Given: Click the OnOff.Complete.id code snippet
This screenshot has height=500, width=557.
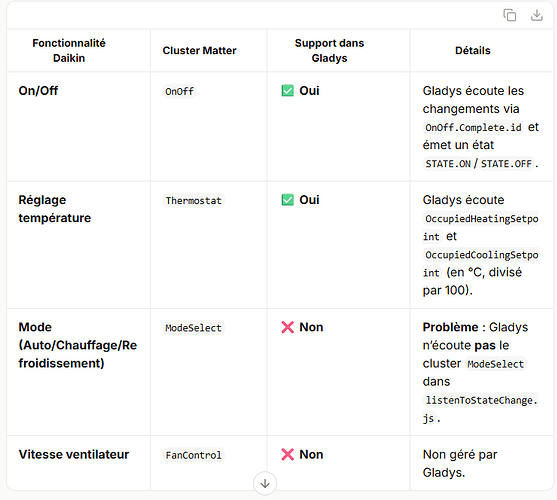Looking at the screenshot, I should [474, 127].
